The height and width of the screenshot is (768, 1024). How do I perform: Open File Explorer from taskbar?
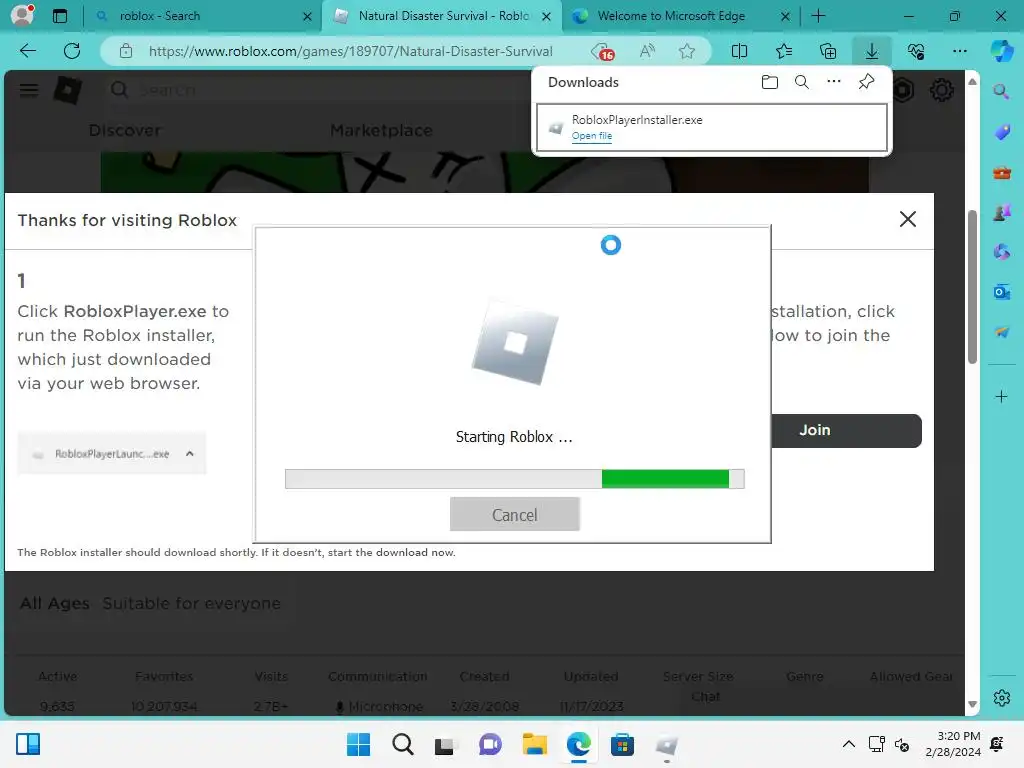pos(534,744)
